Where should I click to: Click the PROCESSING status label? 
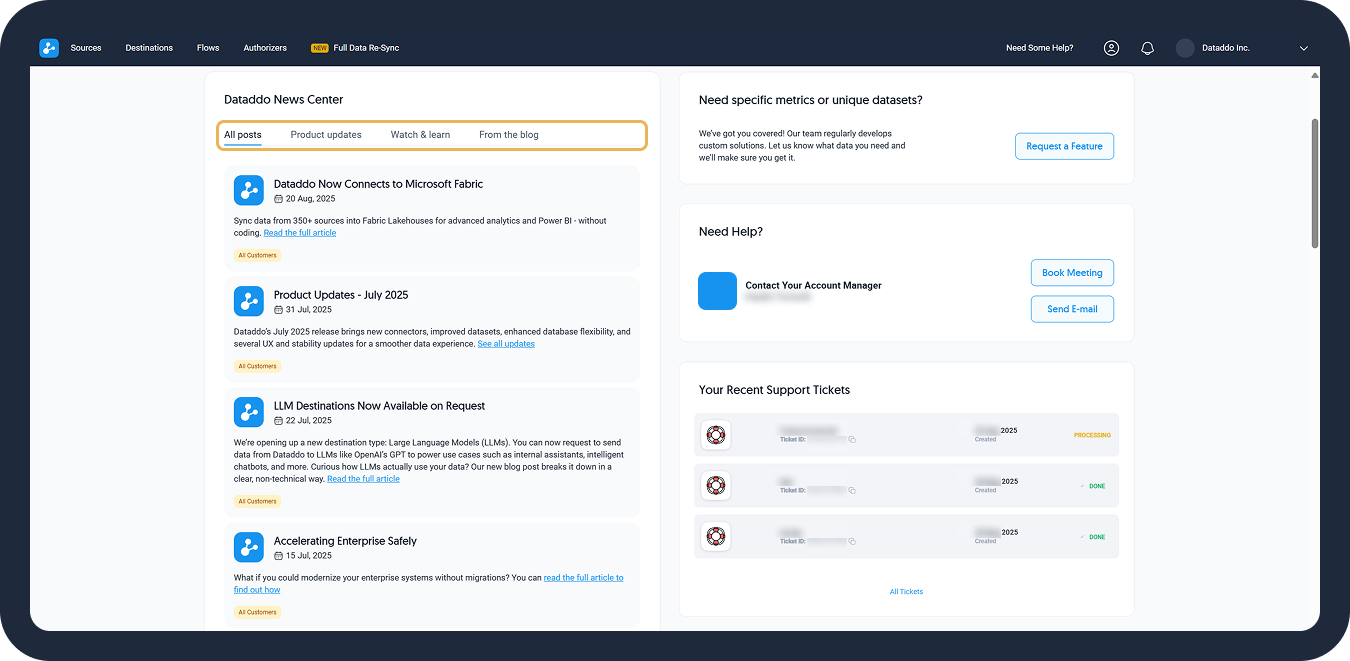click(1092, 435)
